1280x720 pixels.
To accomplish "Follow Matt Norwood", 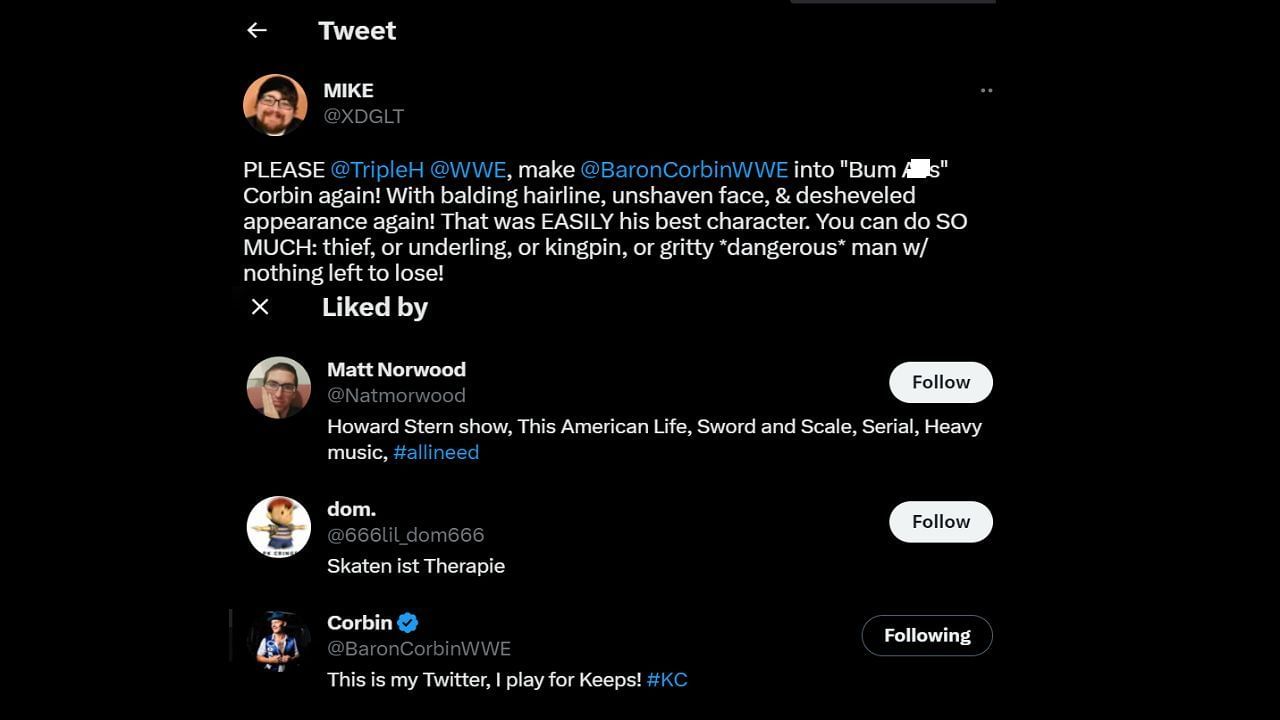I will point(940,382).
